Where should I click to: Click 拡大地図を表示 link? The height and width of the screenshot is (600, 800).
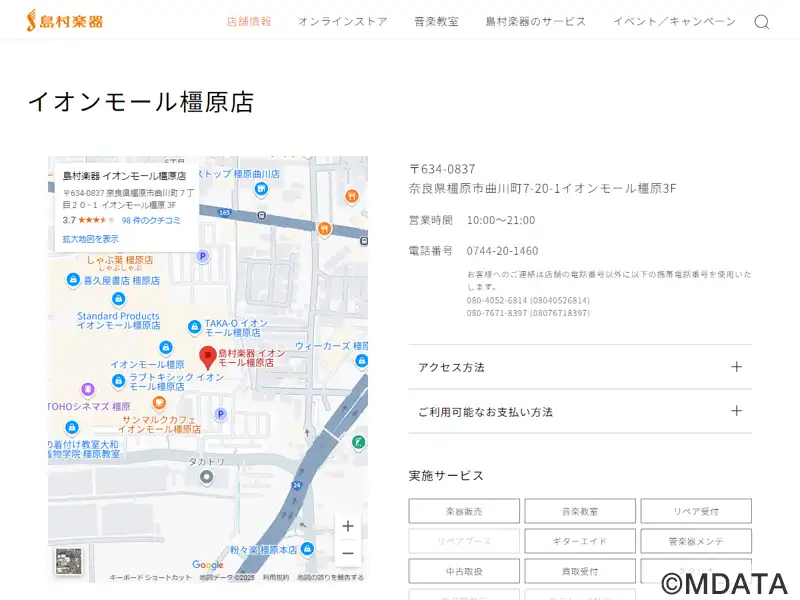pyautogui.click(x=90, y=239)
